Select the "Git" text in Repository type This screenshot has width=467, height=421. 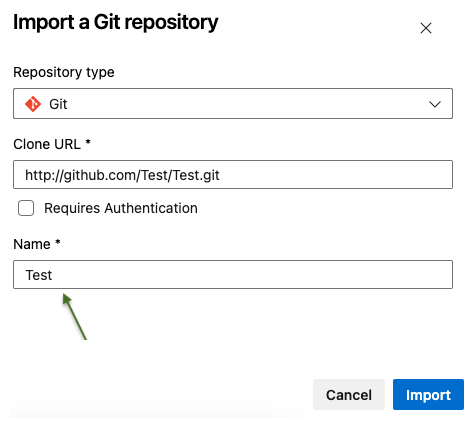(58, 104)
